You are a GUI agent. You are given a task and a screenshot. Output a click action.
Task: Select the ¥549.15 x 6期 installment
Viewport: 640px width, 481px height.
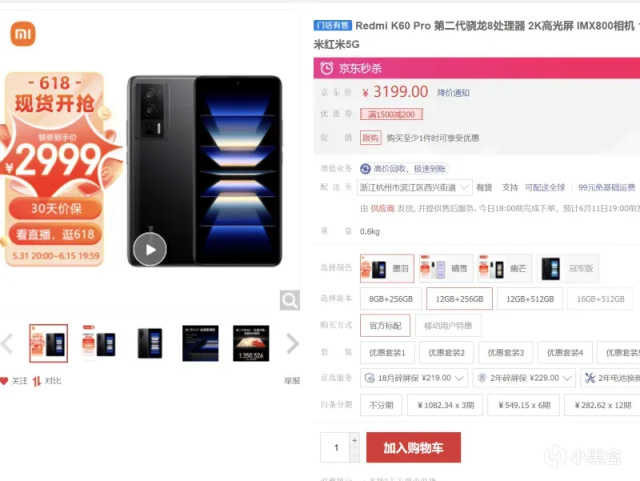pos(524,405)
